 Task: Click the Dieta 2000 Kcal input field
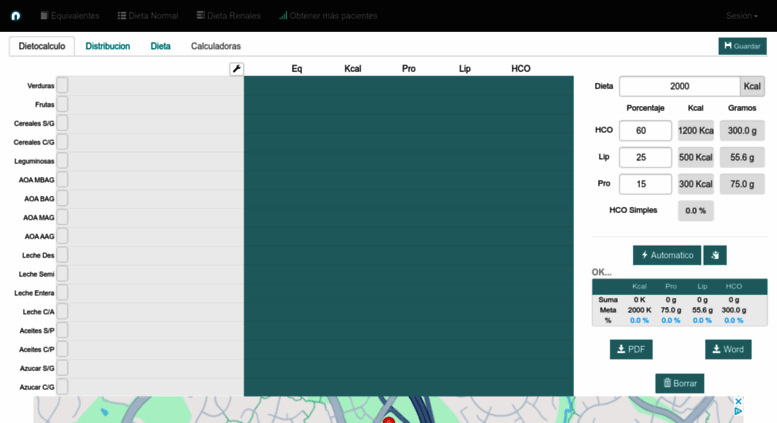679,86
